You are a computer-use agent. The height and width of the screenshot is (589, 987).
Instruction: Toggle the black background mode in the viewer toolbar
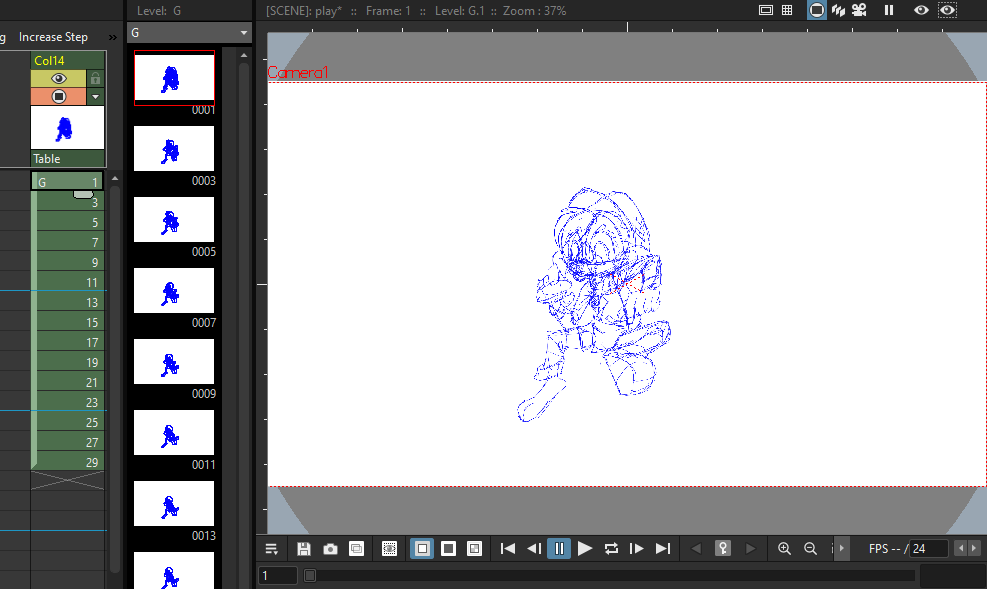tap(448, 548)
